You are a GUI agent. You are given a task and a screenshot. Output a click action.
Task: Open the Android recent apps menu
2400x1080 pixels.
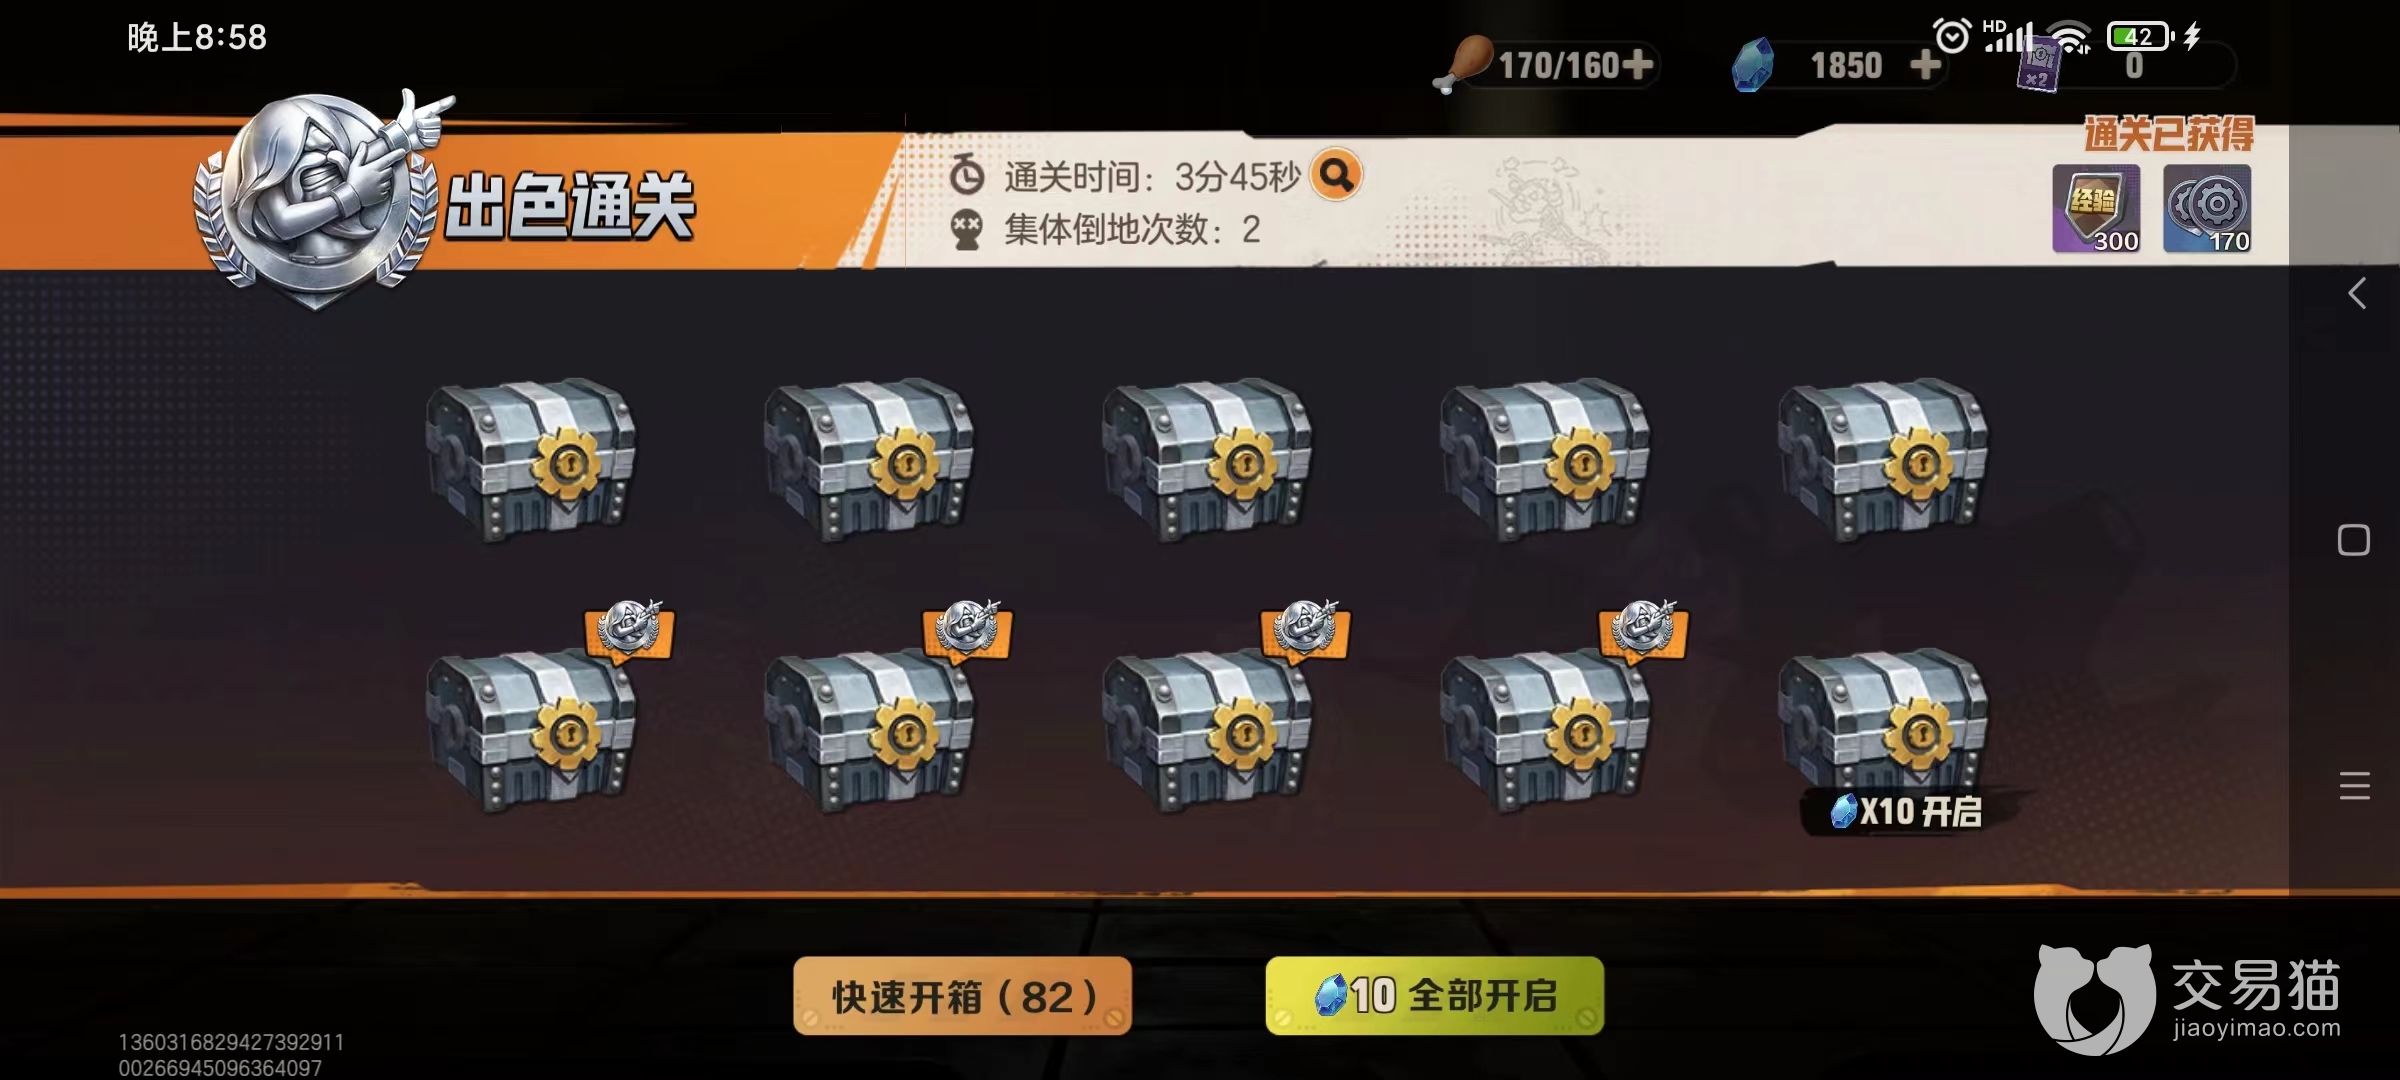click(2355, 786)
